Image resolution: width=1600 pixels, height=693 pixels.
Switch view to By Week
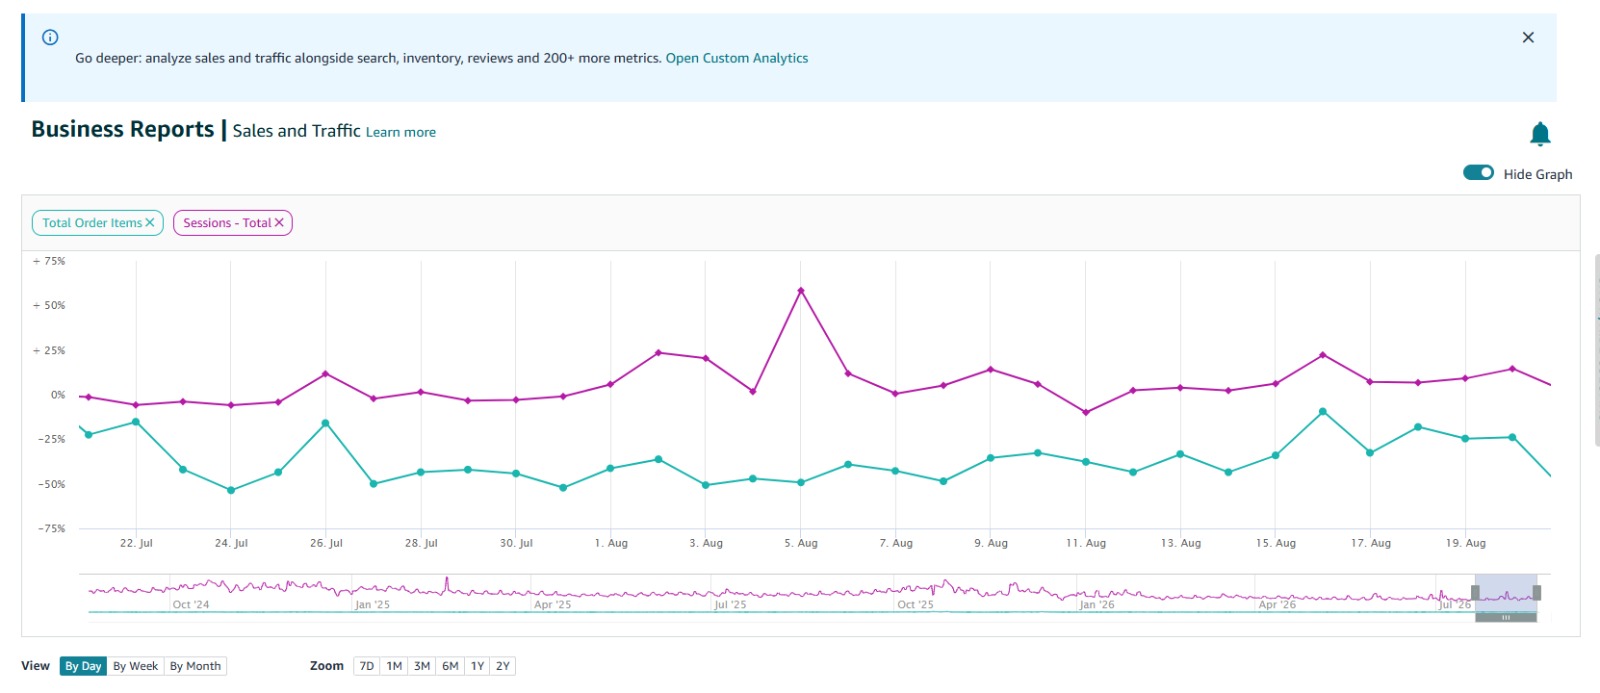point(135,666)
